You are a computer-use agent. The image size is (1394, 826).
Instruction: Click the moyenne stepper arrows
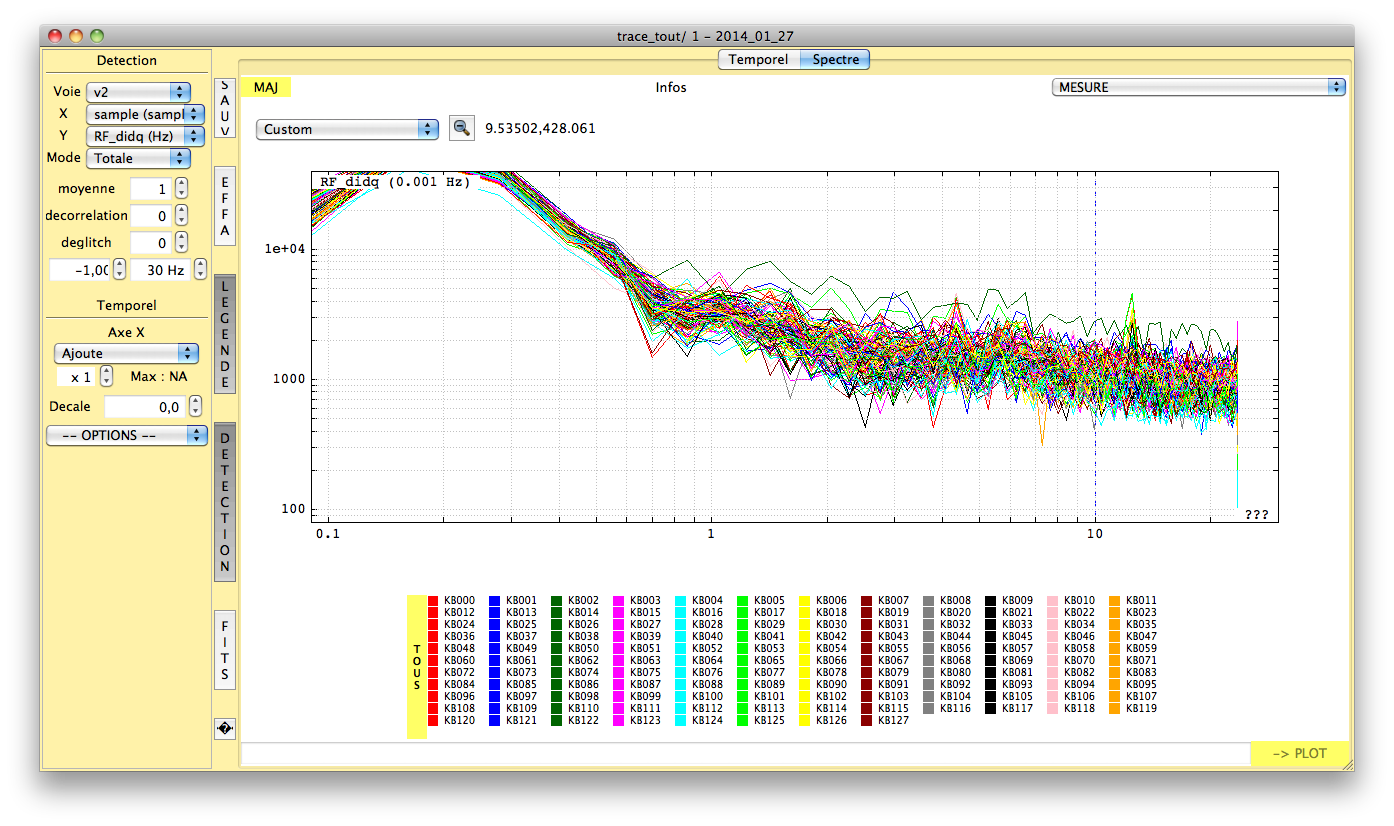pos(181,189)
